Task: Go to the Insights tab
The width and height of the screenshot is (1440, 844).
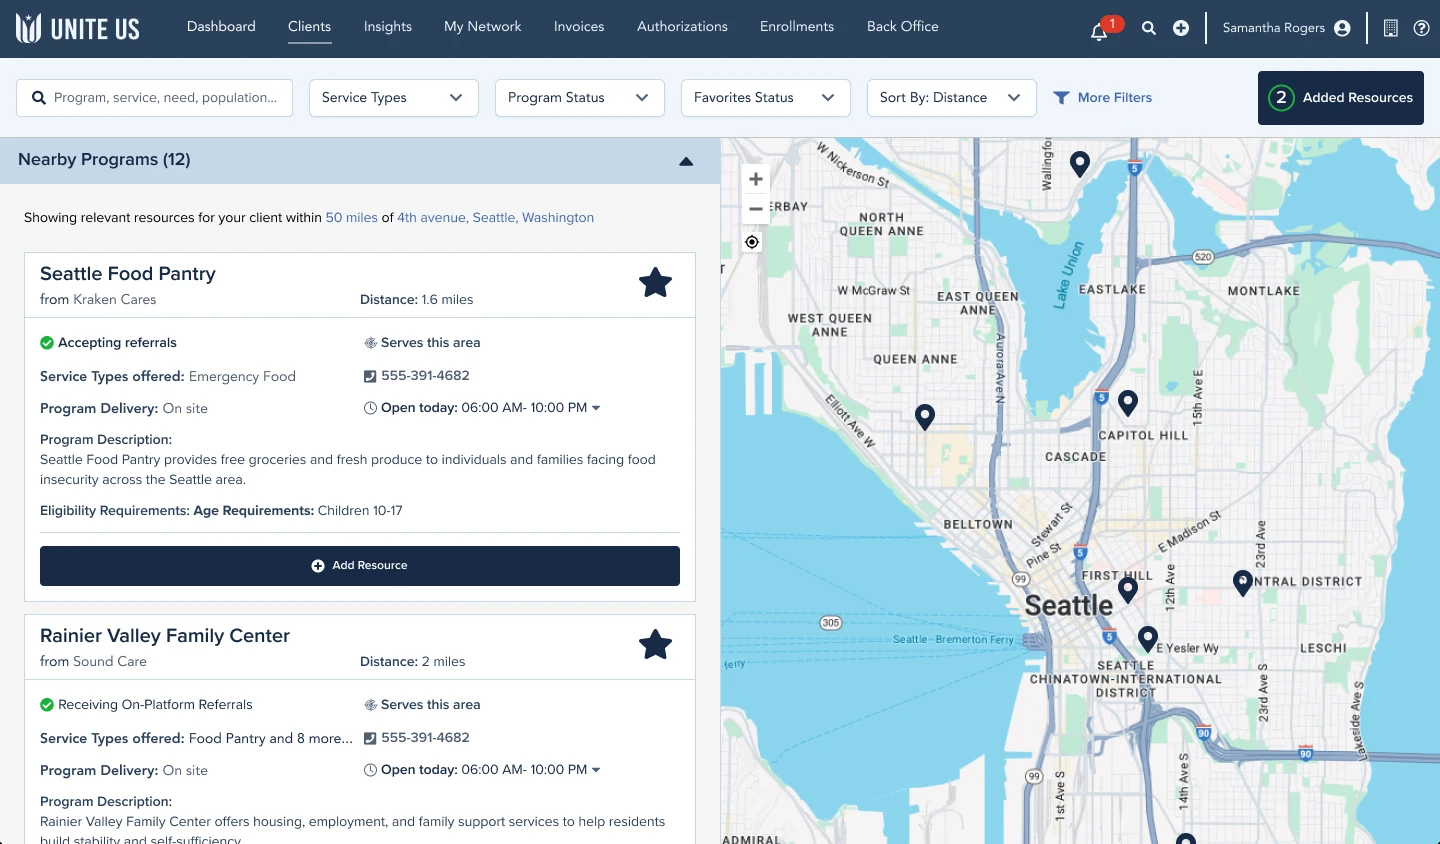Action: [x=387, y=27]
